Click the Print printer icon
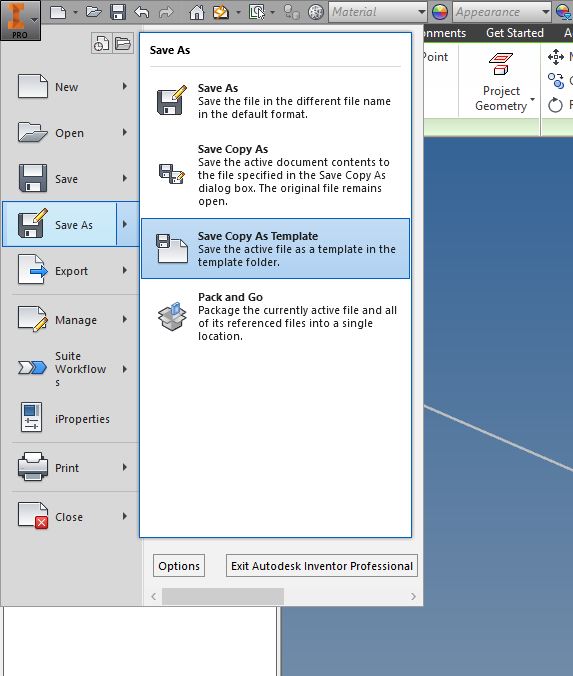 coord(33,466)
